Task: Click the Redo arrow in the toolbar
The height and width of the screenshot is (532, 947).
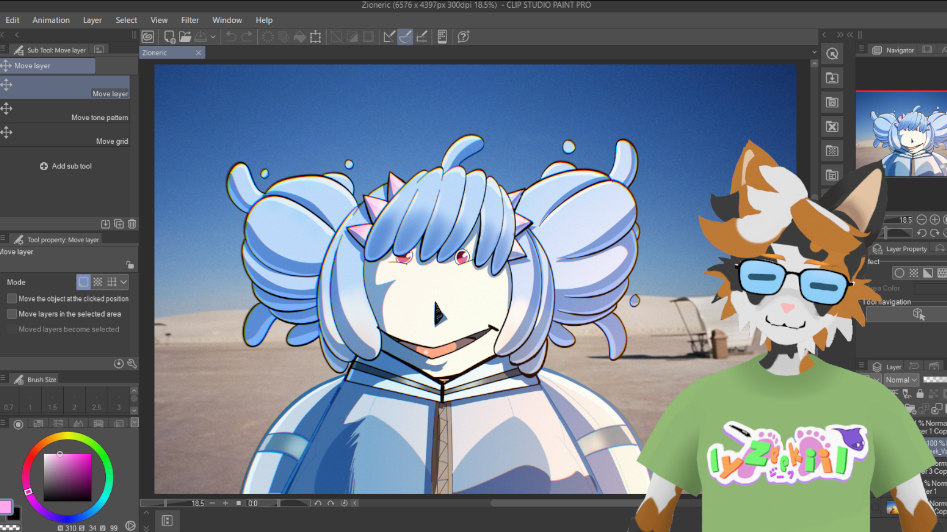Action: pos(247,37)
